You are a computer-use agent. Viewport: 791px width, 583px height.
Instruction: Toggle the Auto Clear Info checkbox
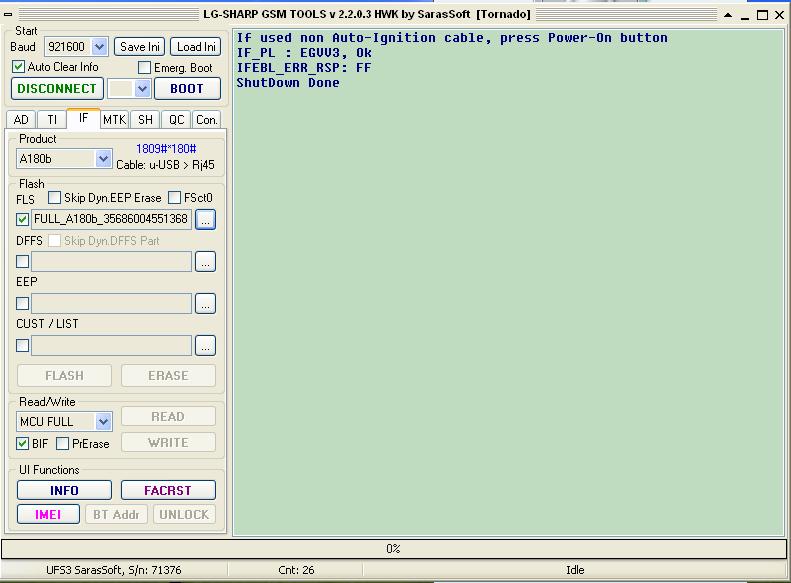pyautogui.click(x=19, y=67)
